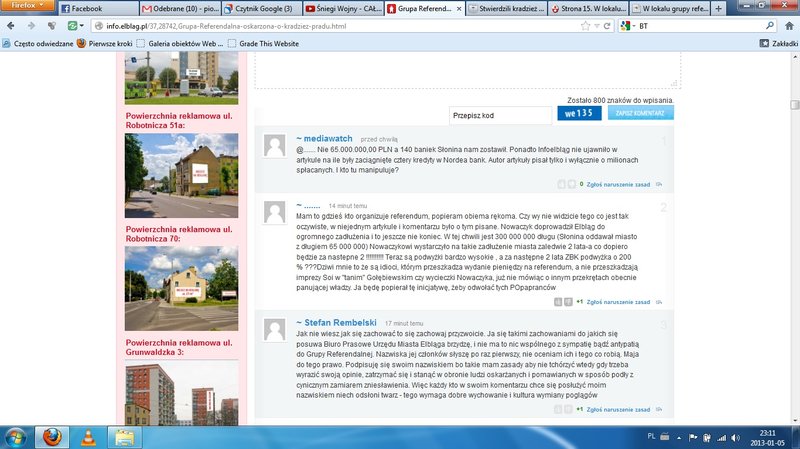800x449 pixels.
Task: Launch VLC from the taskbar
Action: 88,437
